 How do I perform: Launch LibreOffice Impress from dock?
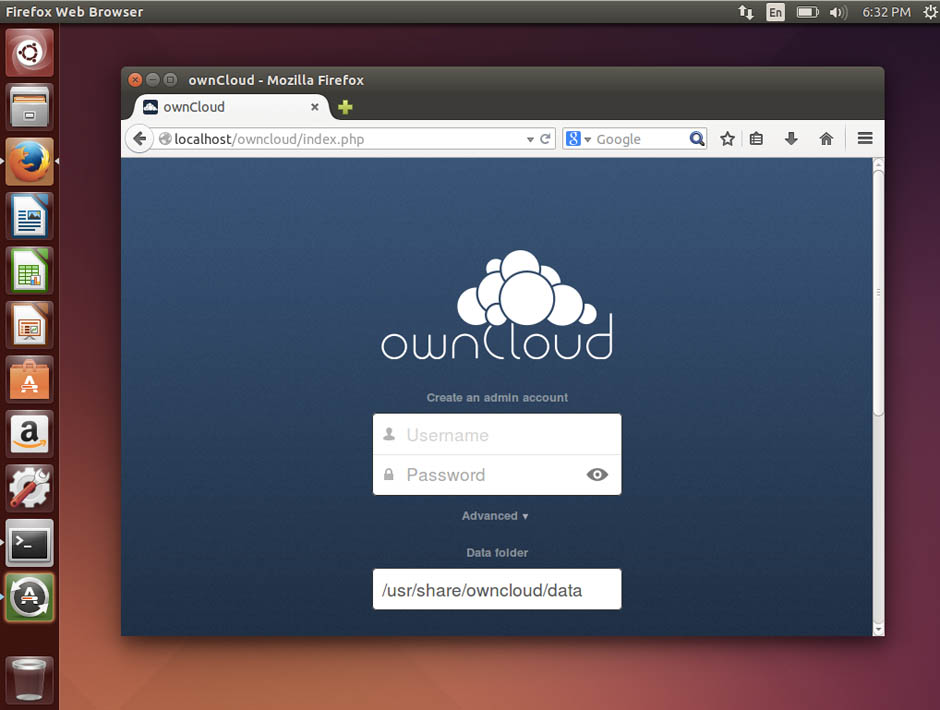tap(29, 325)
